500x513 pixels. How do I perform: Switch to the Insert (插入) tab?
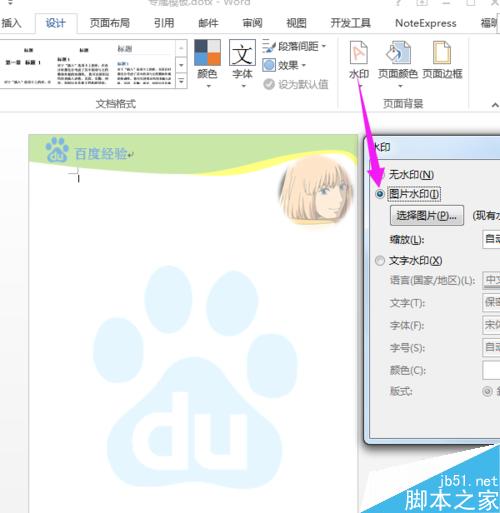(11, 23)
